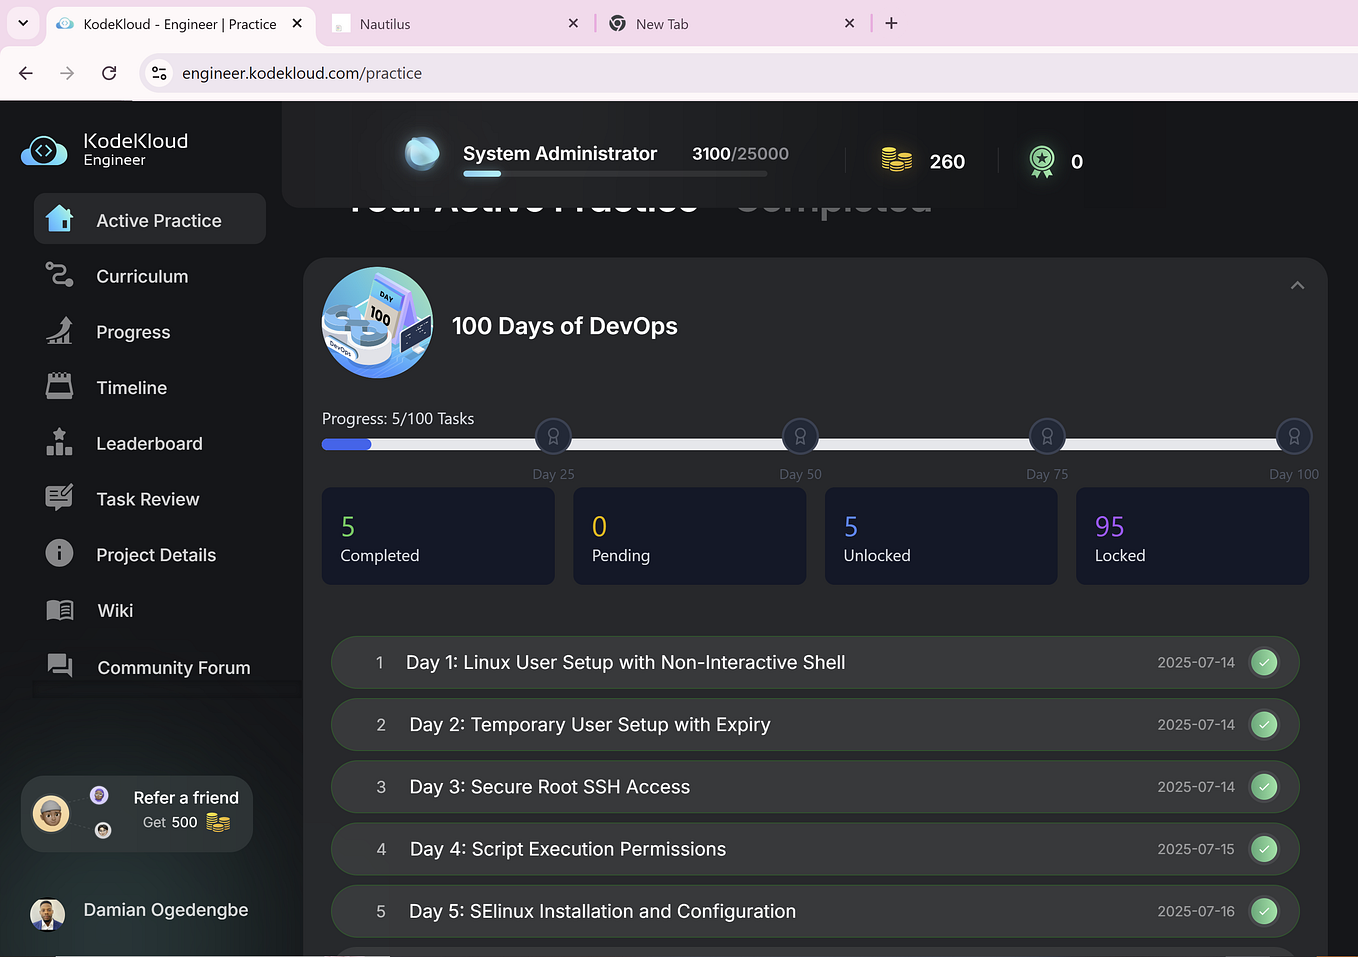Click the Day 50 milestone marker
The image size is (1358, 957).
(800, 436)
